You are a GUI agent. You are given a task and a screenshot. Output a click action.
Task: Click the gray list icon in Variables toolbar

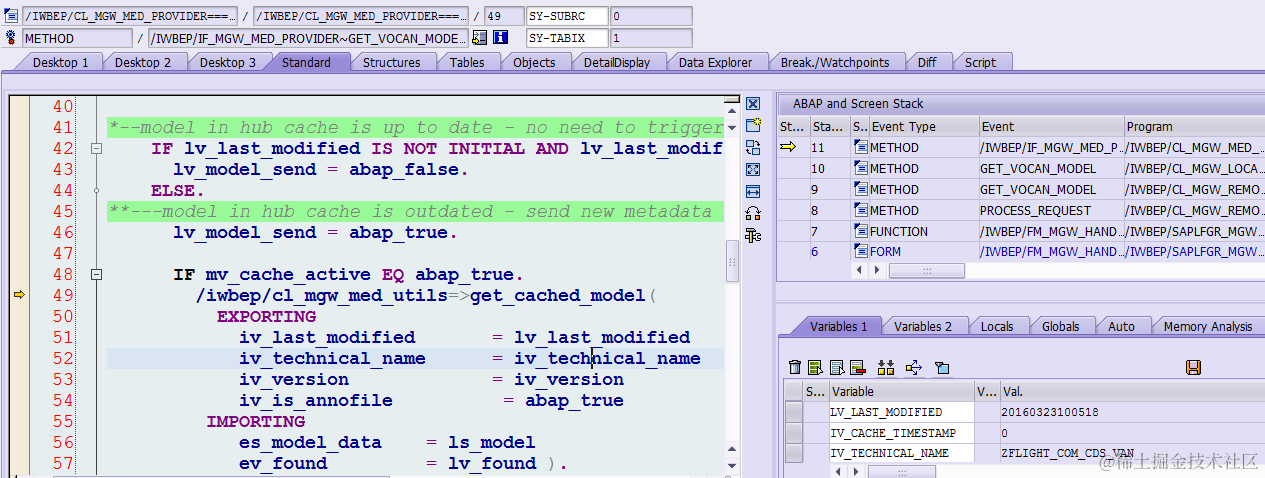tap(836, 368)
